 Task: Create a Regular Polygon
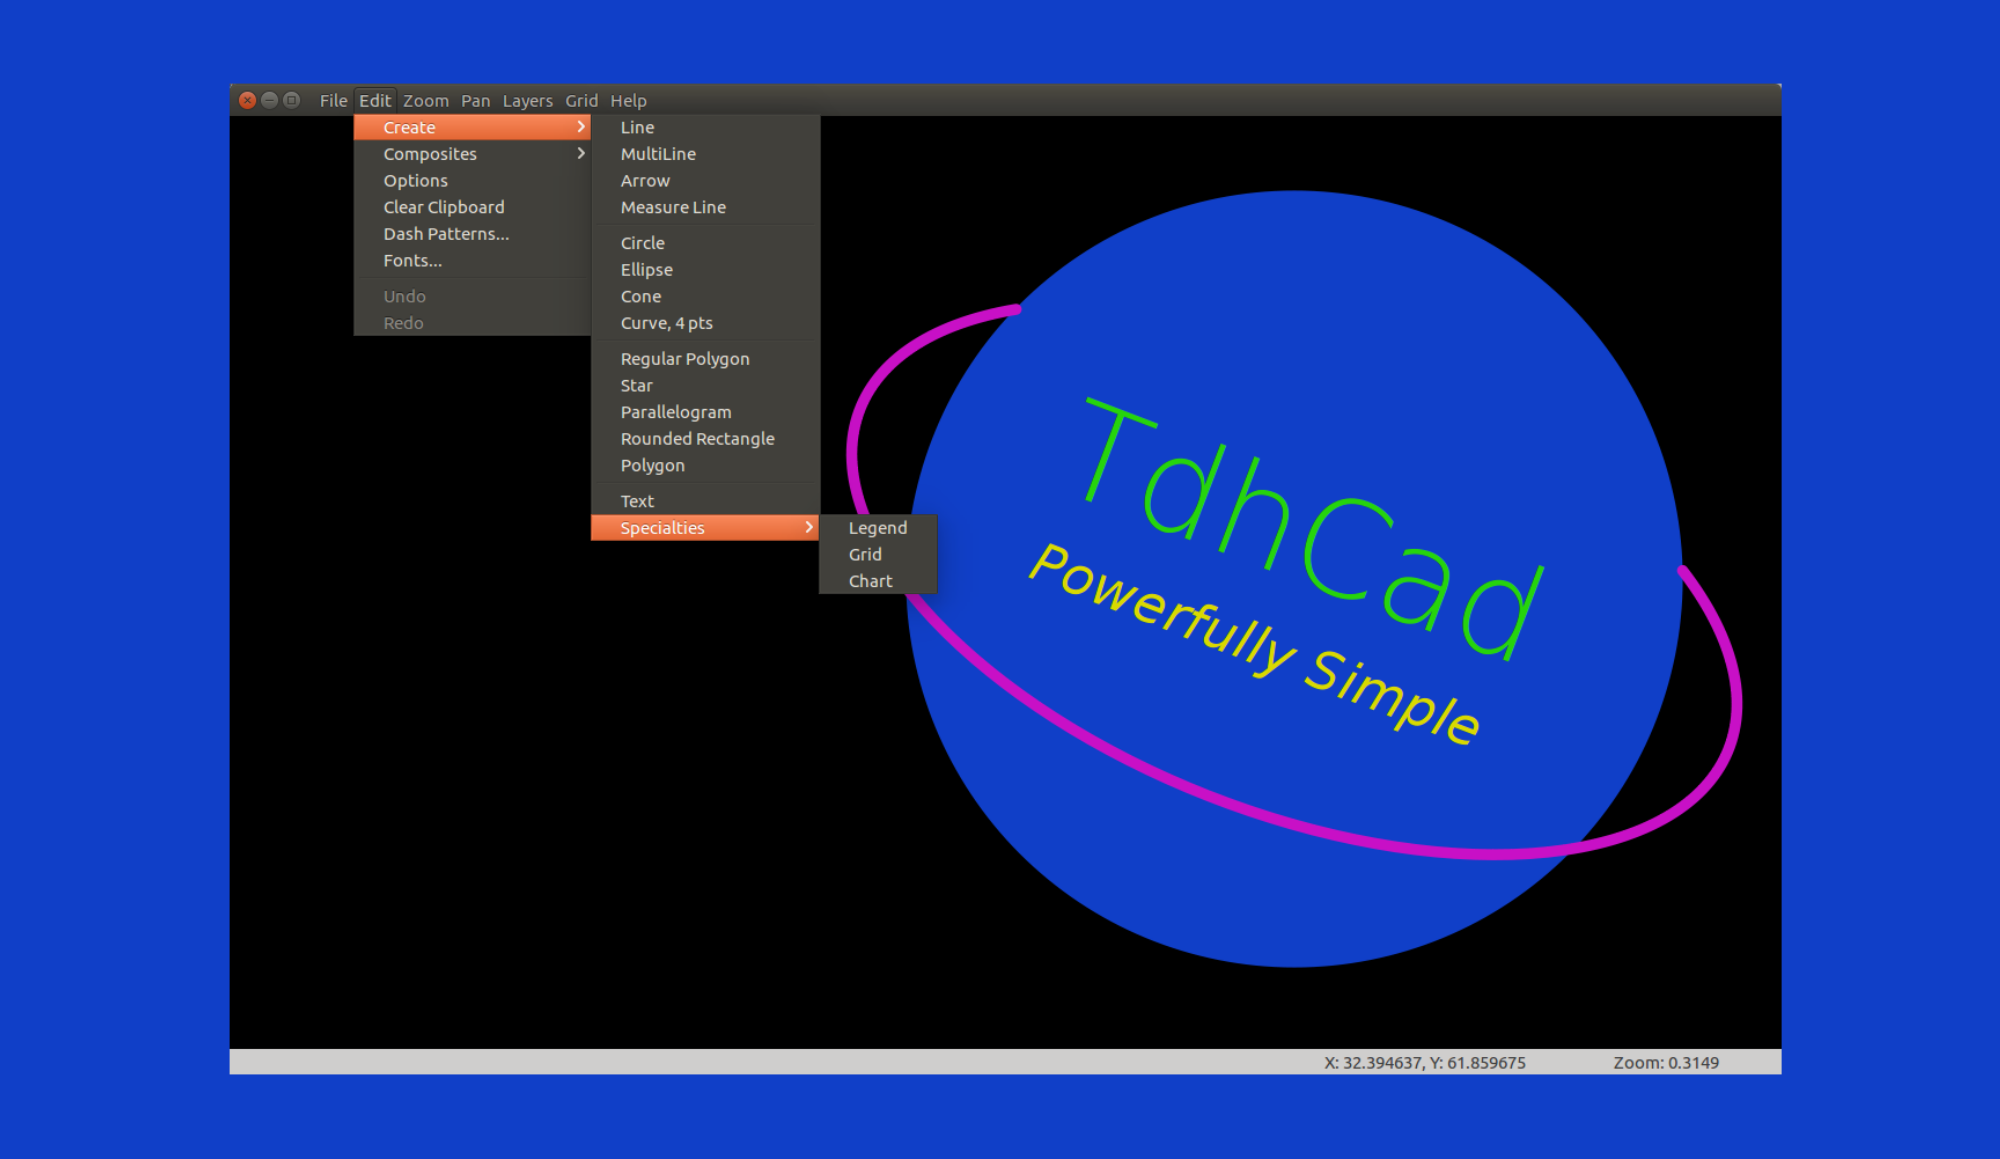tap(706, 359)
